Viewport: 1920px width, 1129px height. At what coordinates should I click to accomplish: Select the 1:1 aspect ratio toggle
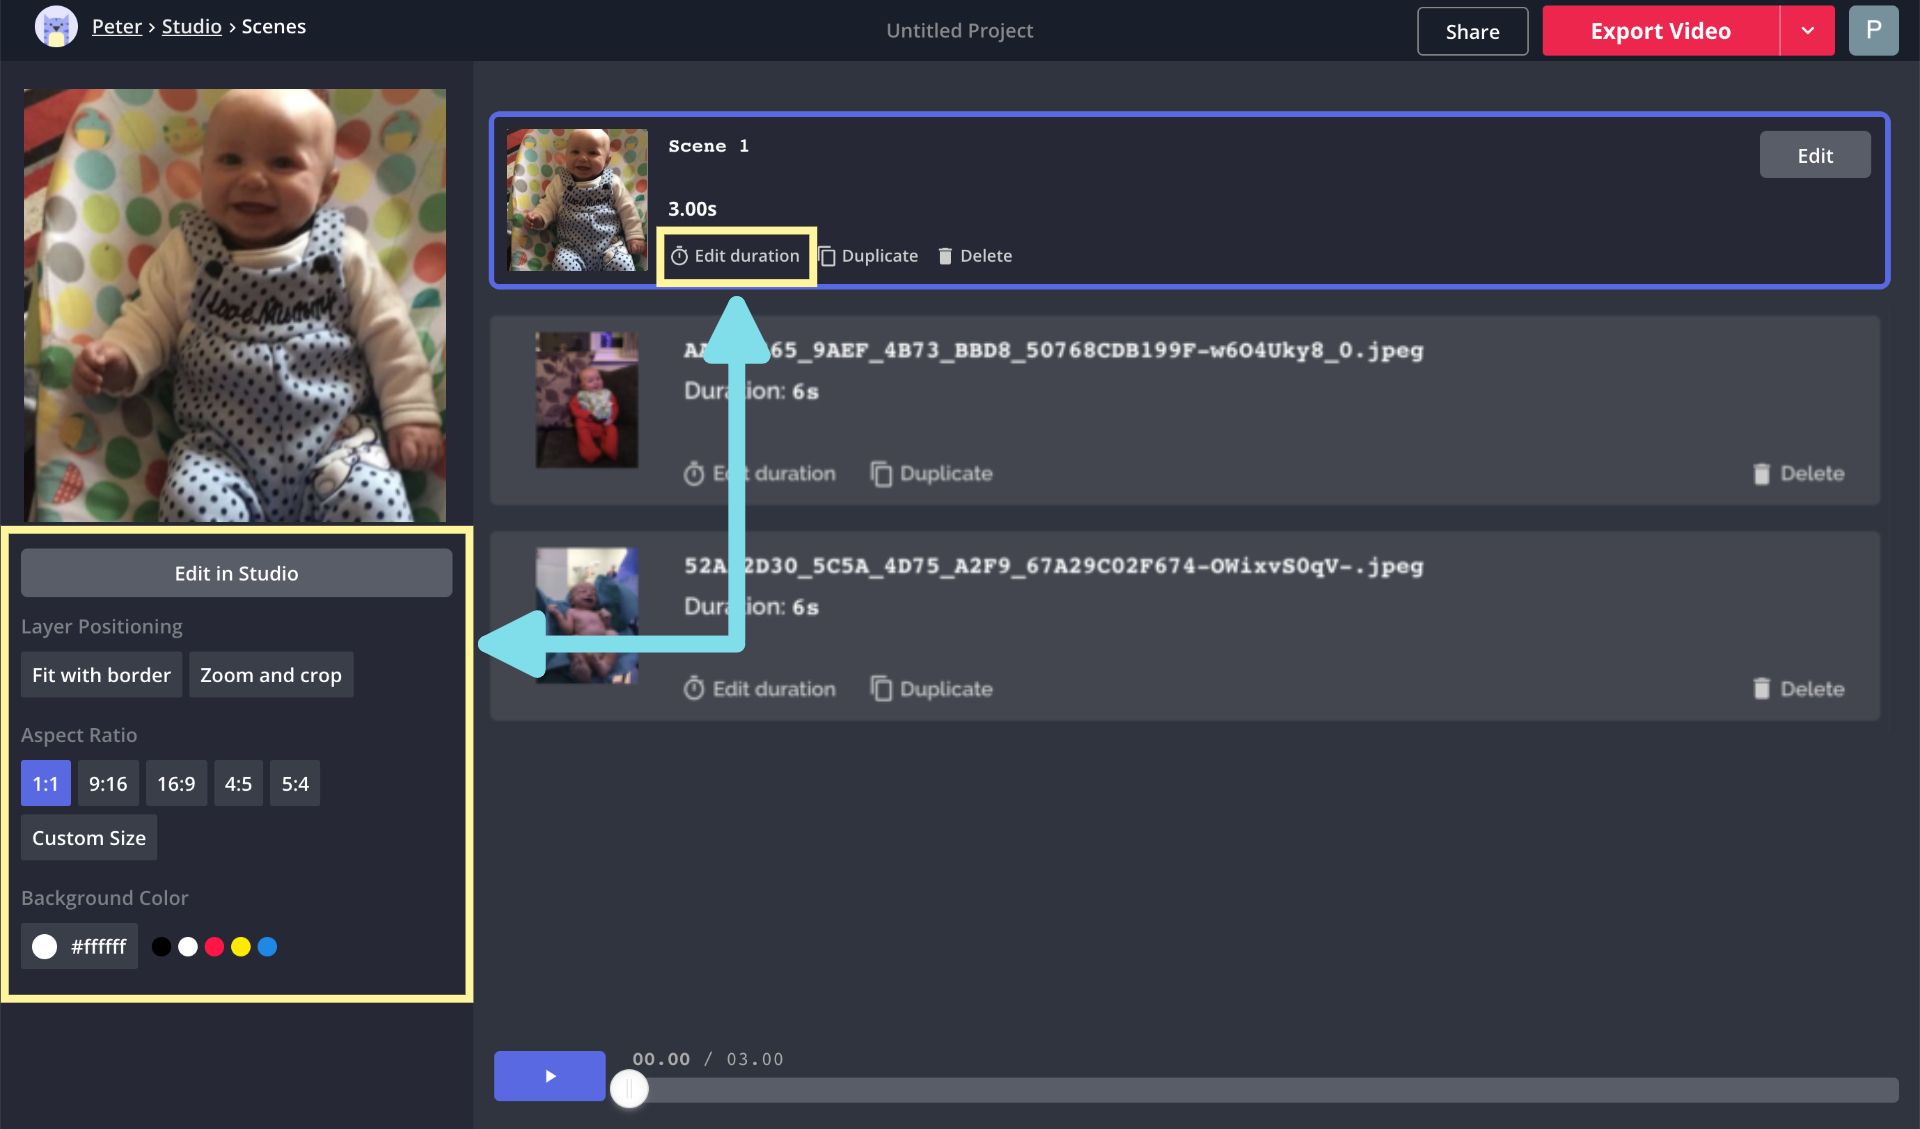point(44,782)
